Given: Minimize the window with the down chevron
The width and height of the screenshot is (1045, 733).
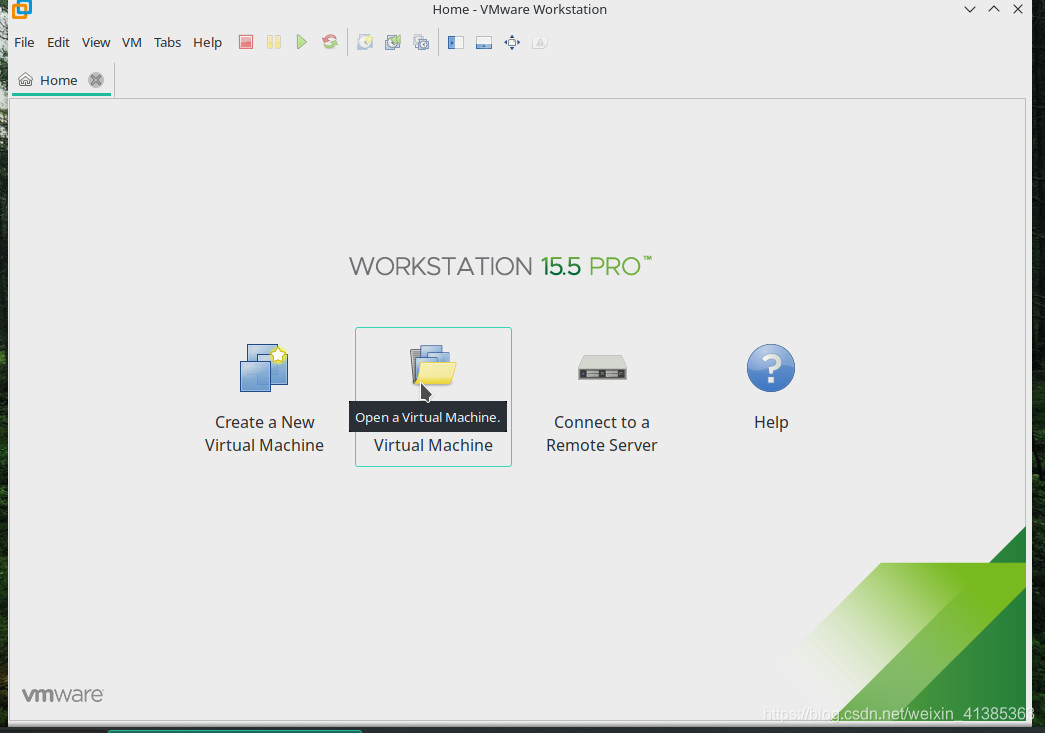Looking at the screenshot, I should pyautogui.click(x=970, y=9).
